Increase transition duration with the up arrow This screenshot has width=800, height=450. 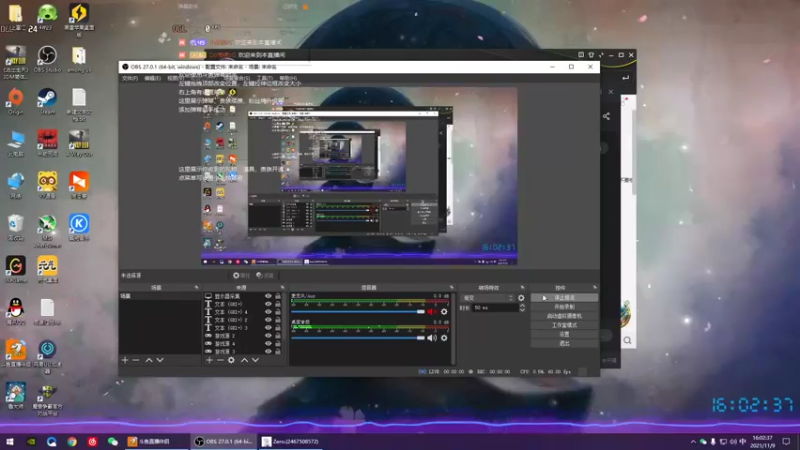tap(522, 306)
